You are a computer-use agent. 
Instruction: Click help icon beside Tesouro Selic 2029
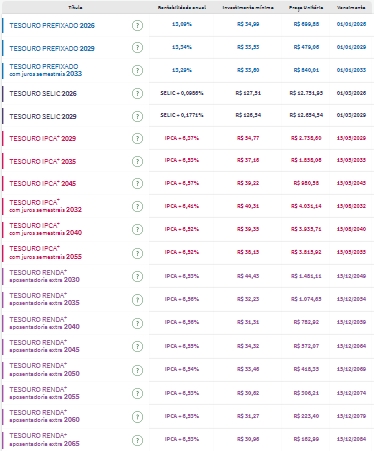click(137, 116)
